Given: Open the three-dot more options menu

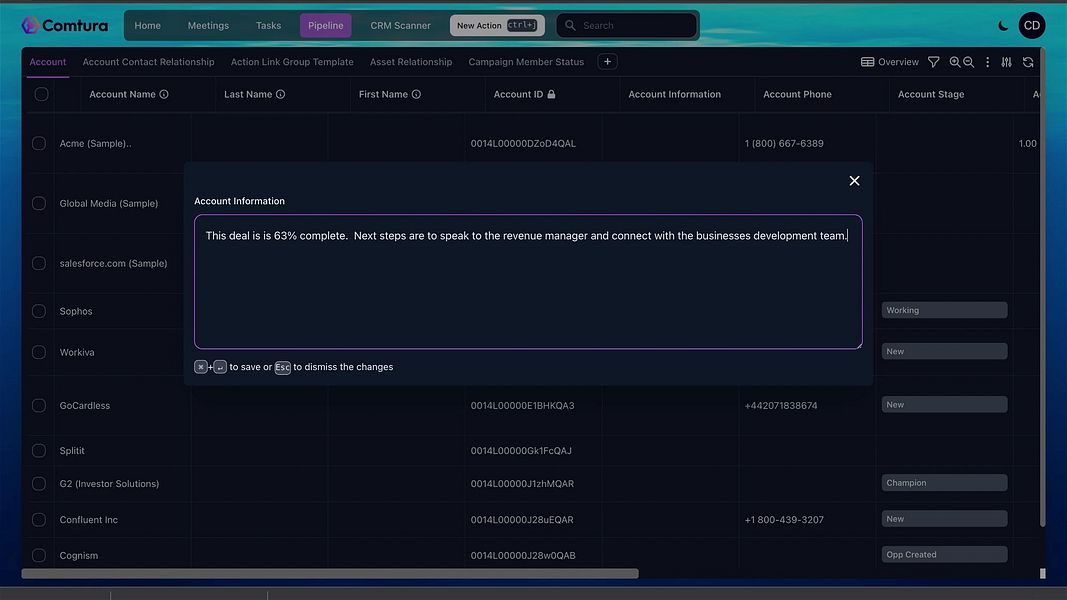Looking at the screenshot, I should coord(987,62).
